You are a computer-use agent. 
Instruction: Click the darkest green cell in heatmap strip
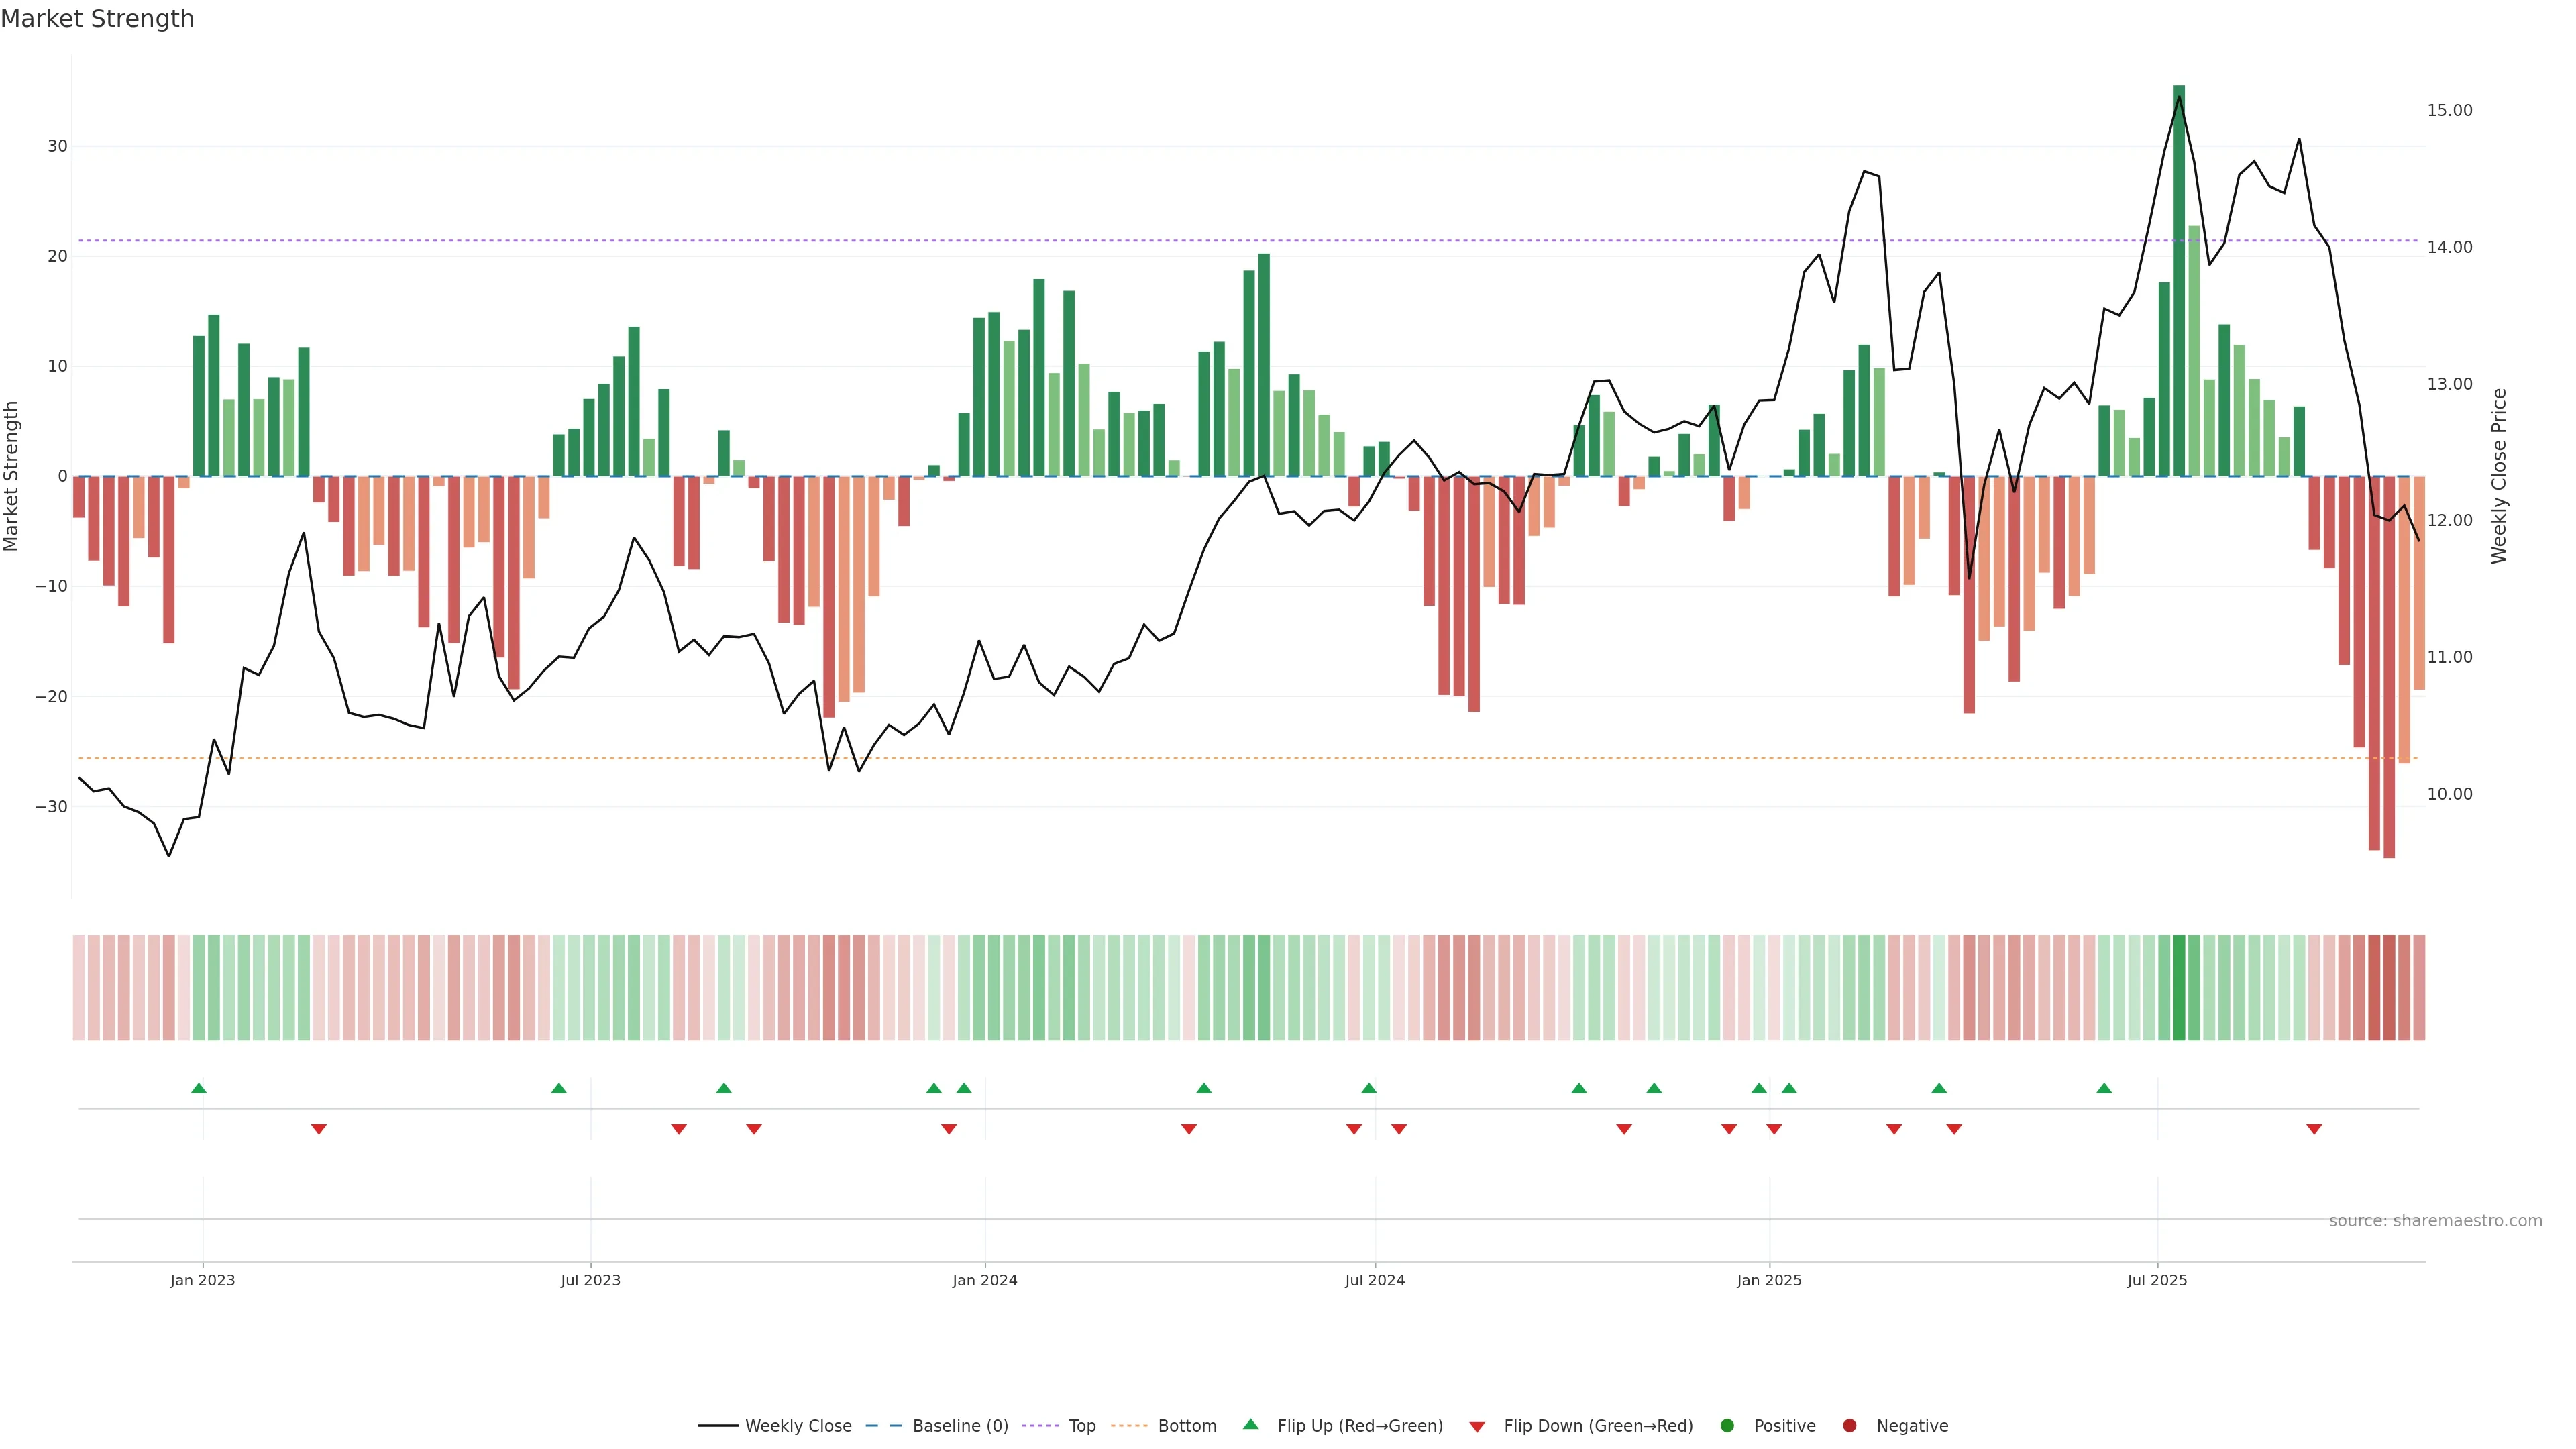click(2179, 987)
